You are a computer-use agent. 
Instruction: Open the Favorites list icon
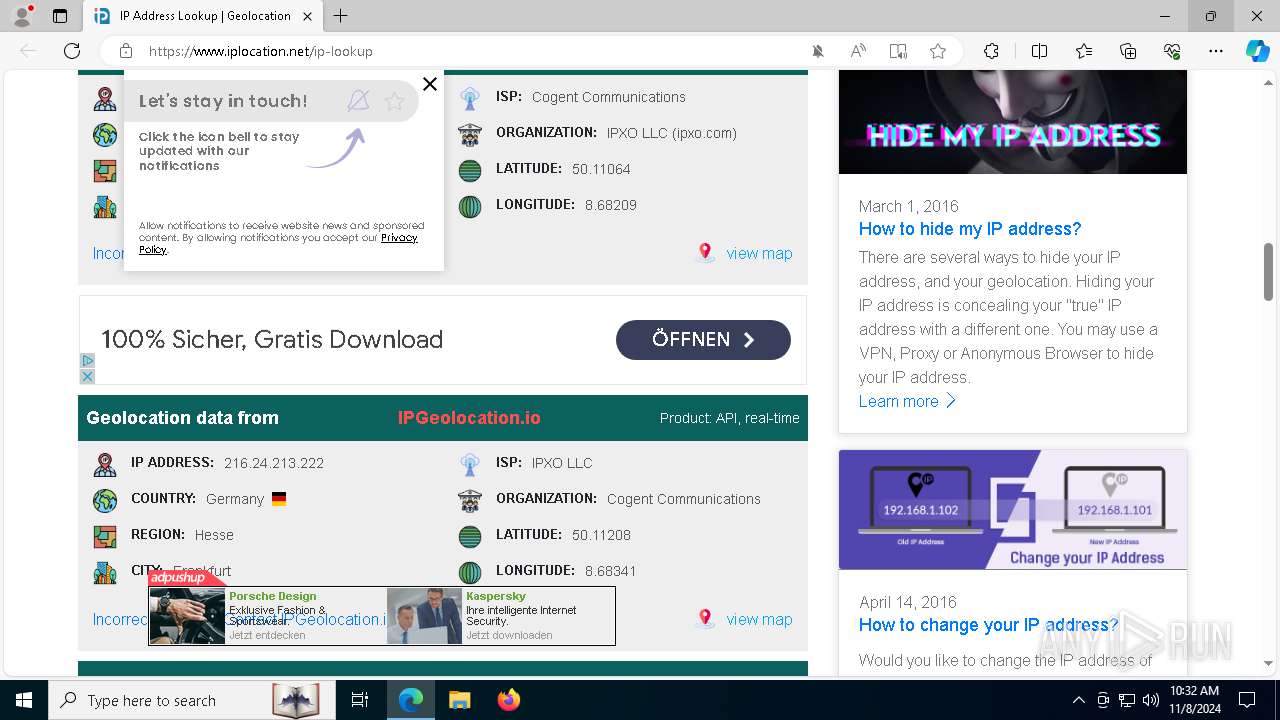pos(1084,51)
